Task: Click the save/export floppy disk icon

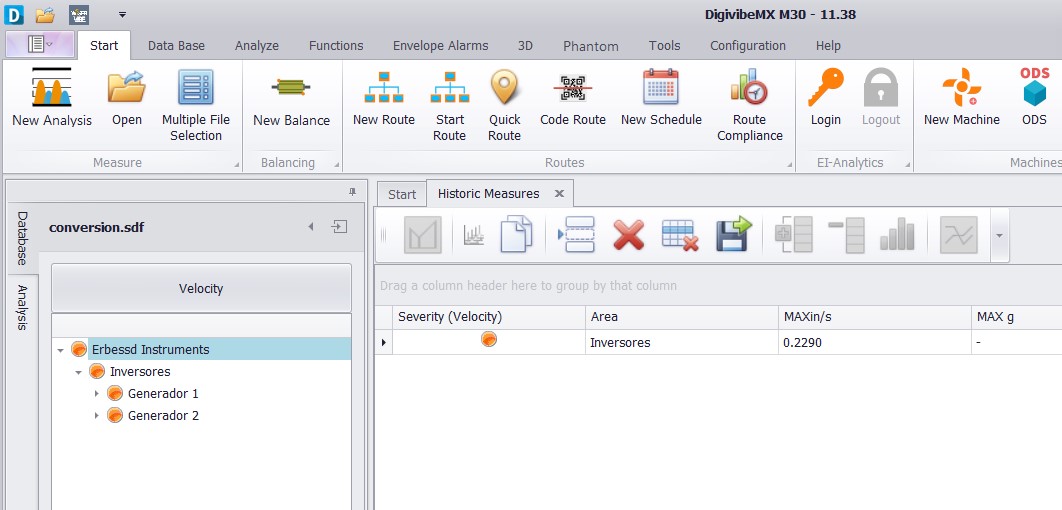Action: (734, 235)
